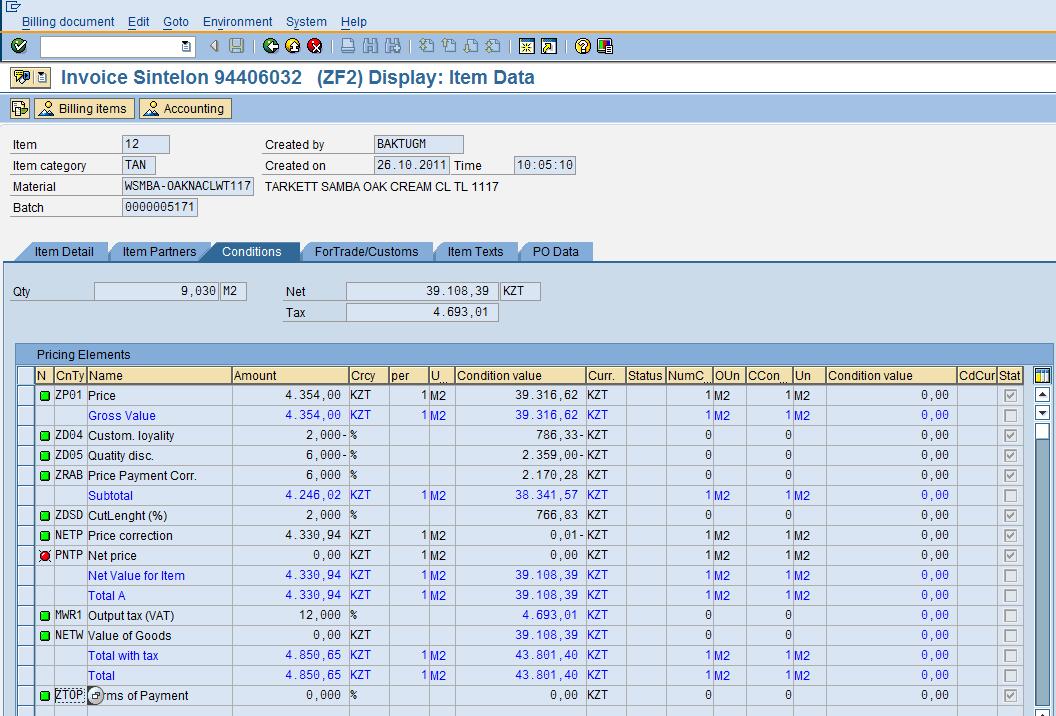Click the SAP window menu icon at top-left

click(x=13, y=7)
